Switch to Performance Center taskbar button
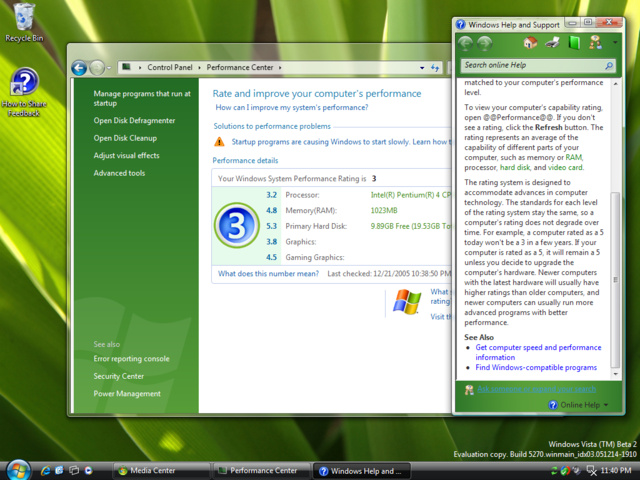640x480 pixels. [x=262, y=471]
